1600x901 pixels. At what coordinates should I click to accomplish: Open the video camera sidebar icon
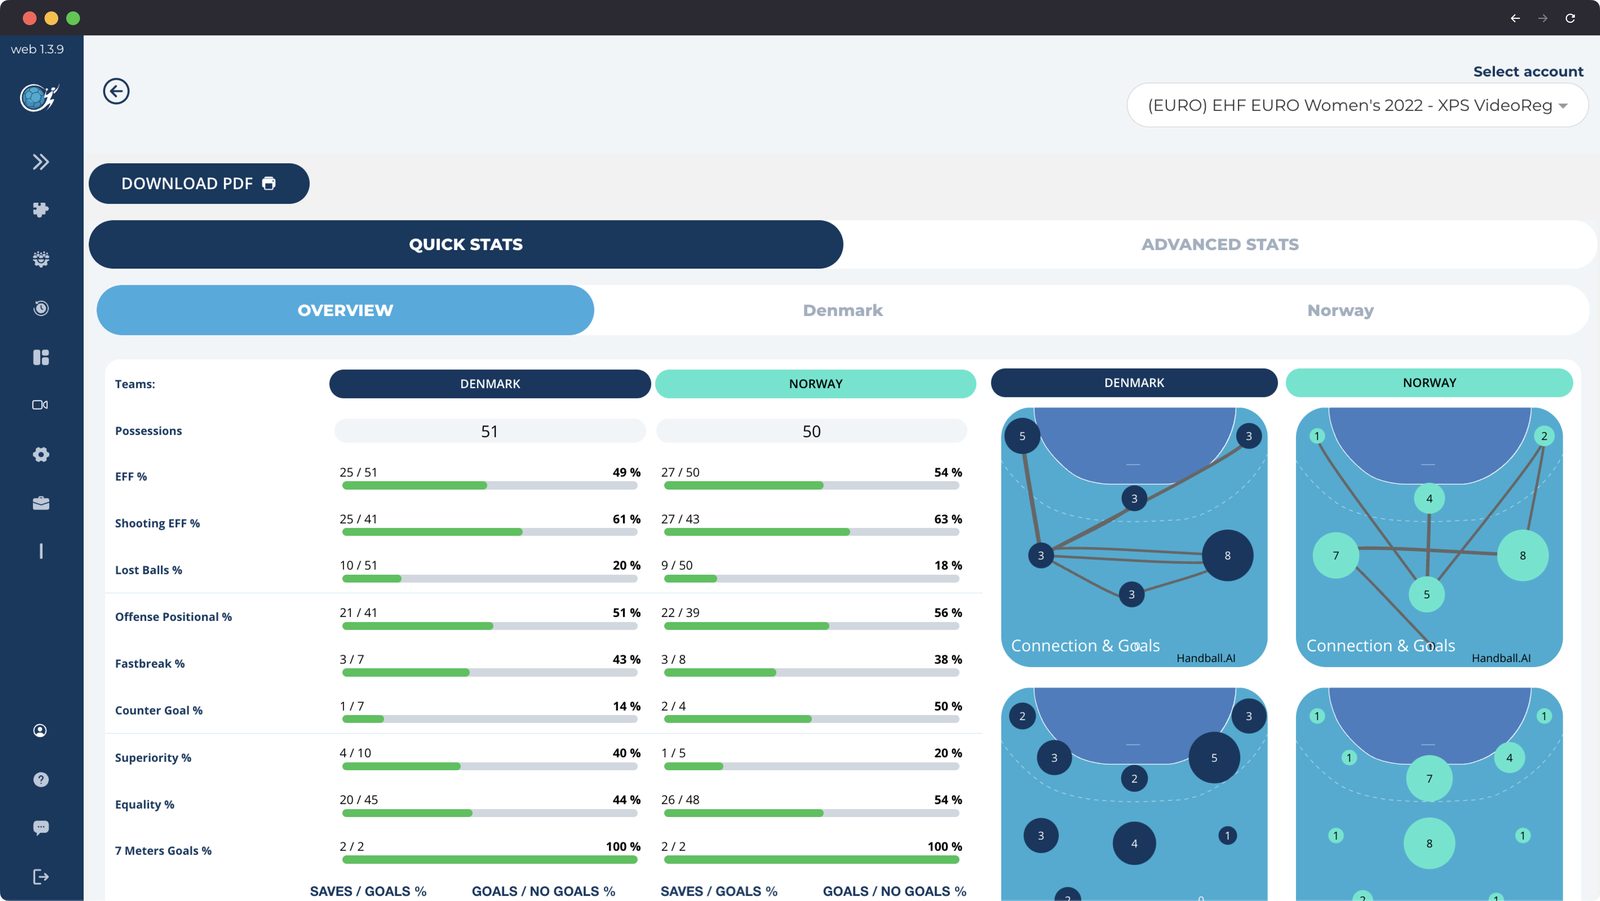click(x=41, y=405)
